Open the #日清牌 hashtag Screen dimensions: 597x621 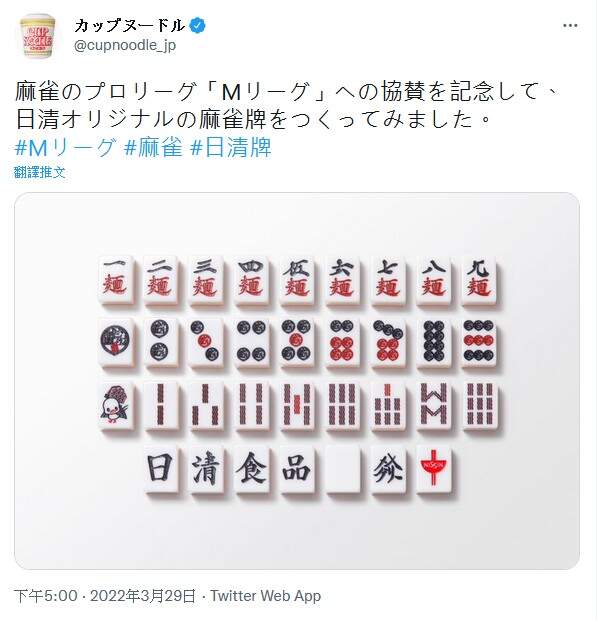[x=231, y=148]
